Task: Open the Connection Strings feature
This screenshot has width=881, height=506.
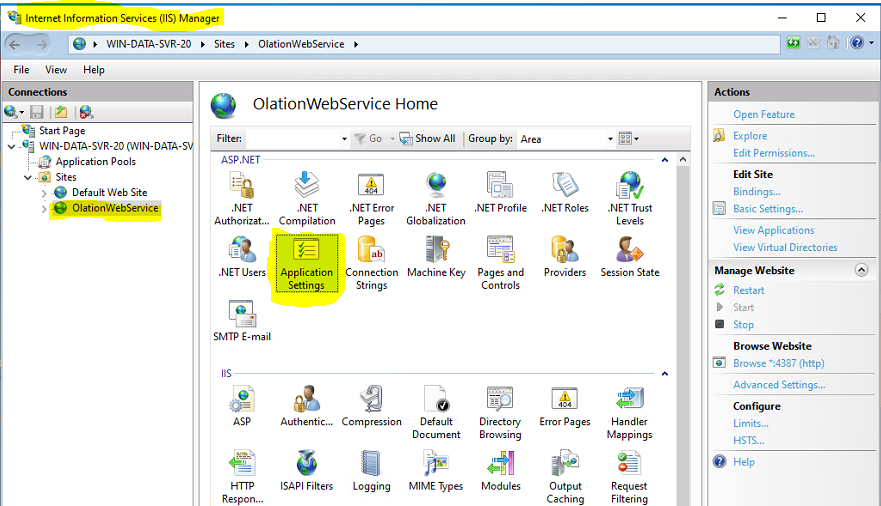Action: coord(371,263)
